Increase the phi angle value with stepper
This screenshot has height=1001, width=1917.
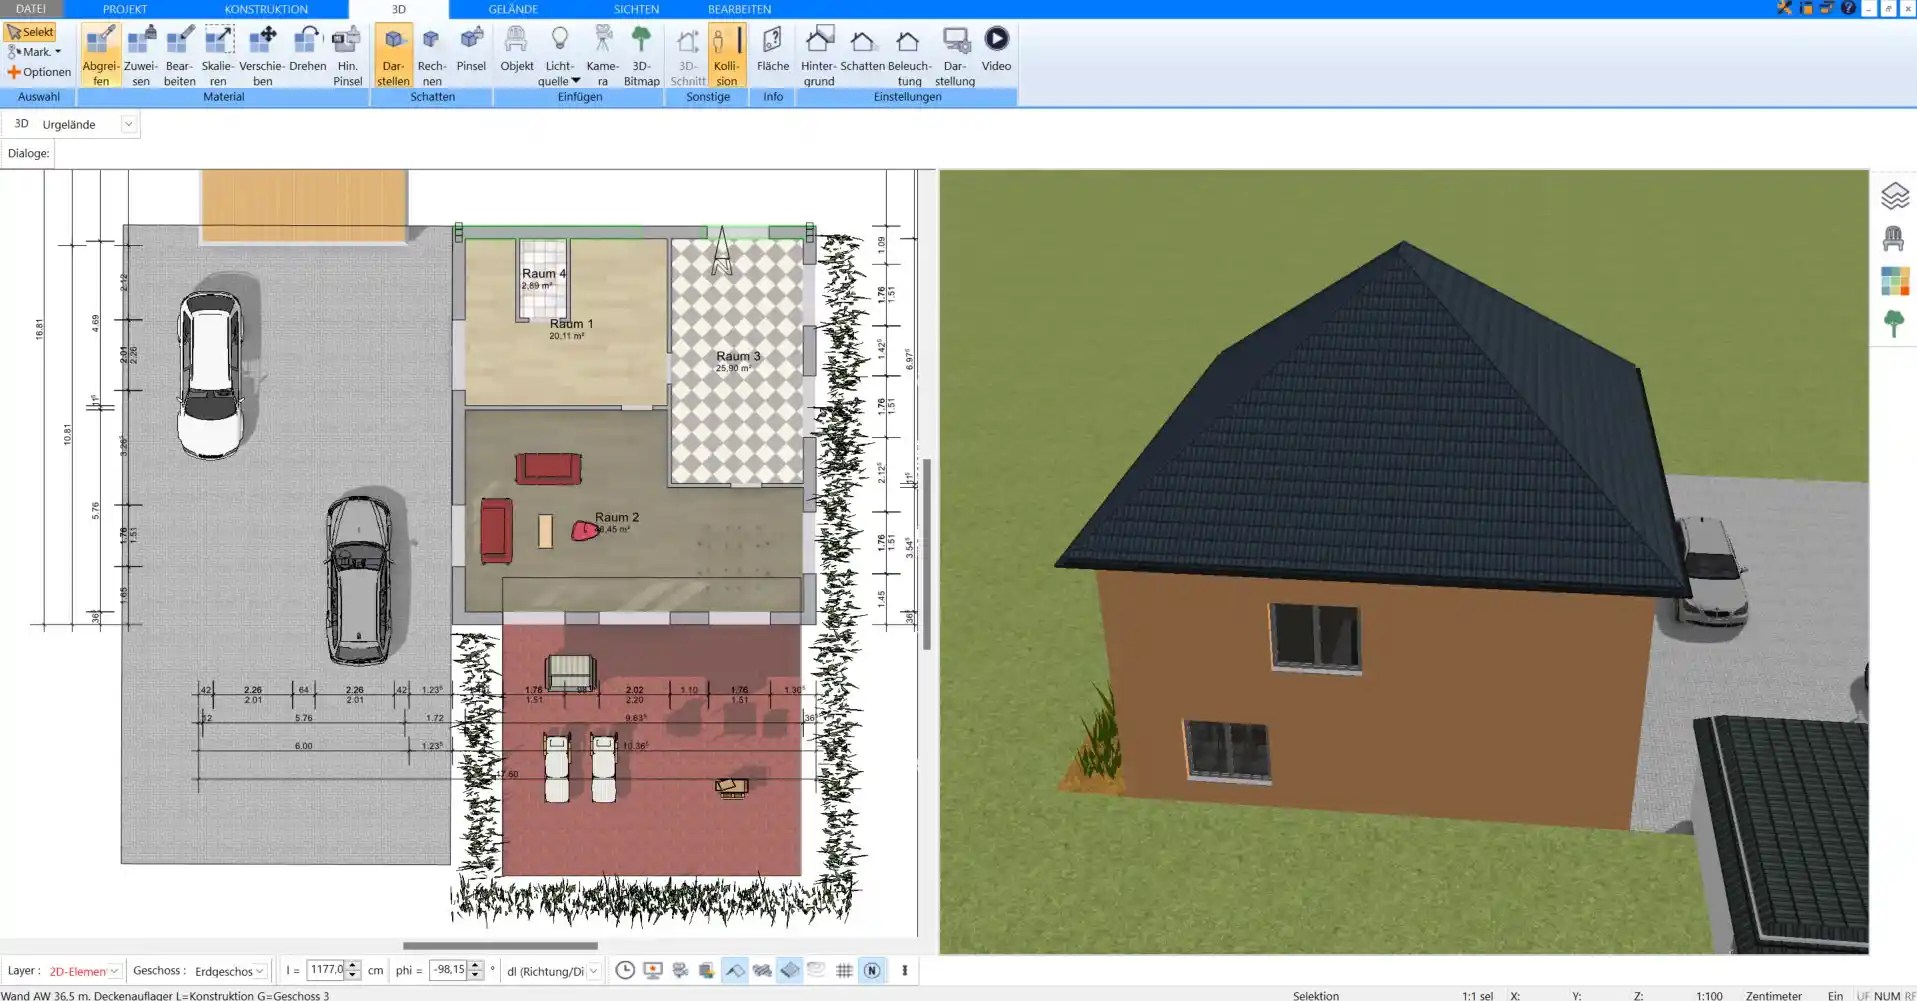[x=476, y=966]
